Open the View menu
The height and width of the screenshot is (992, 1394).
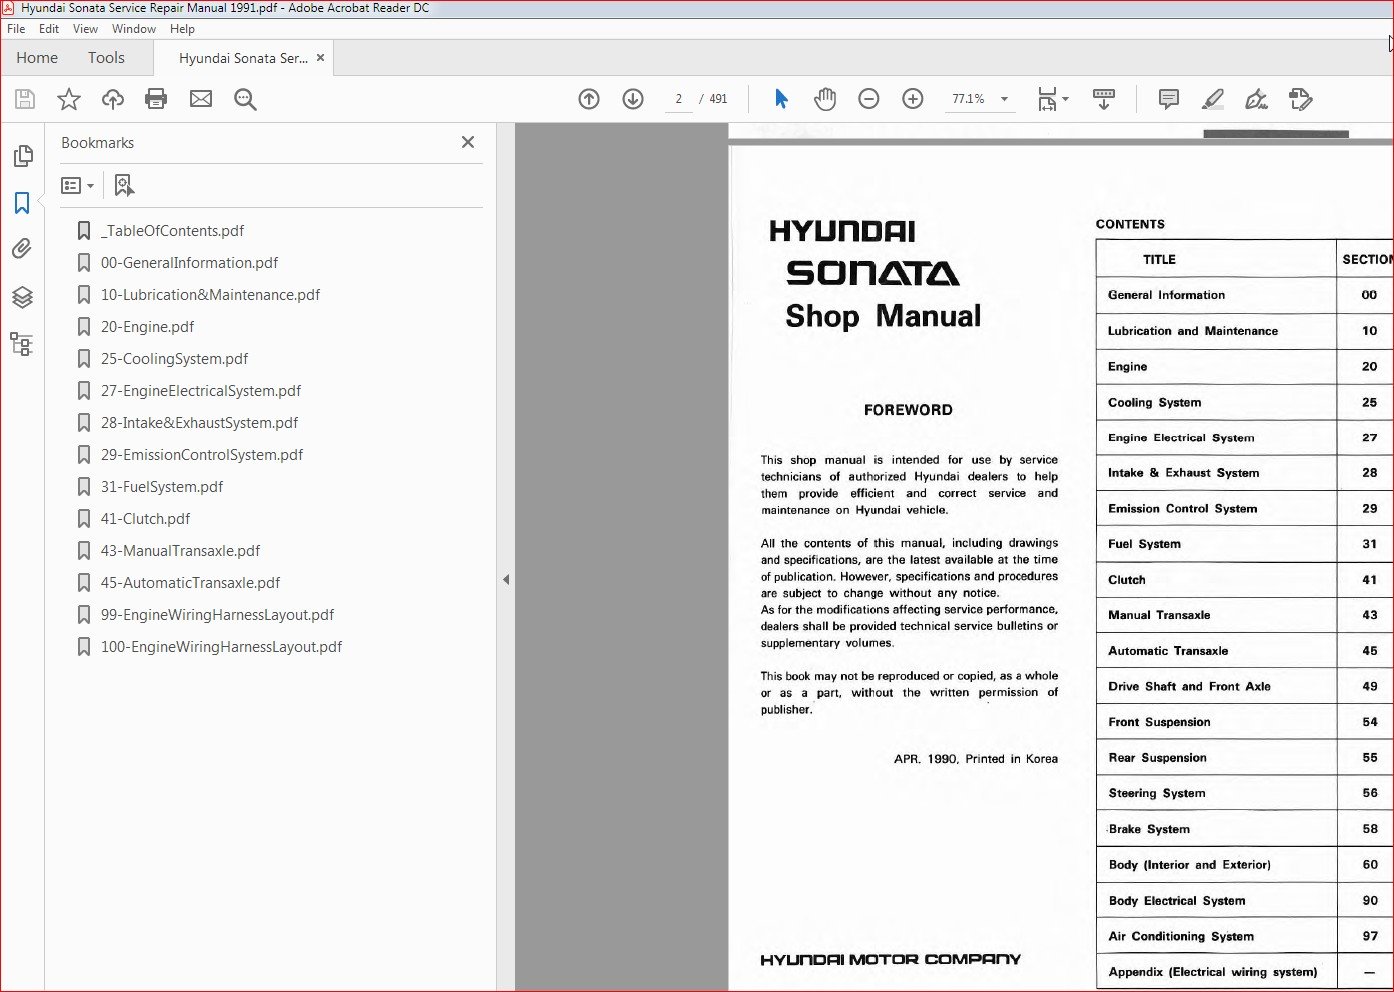[85, 29]
